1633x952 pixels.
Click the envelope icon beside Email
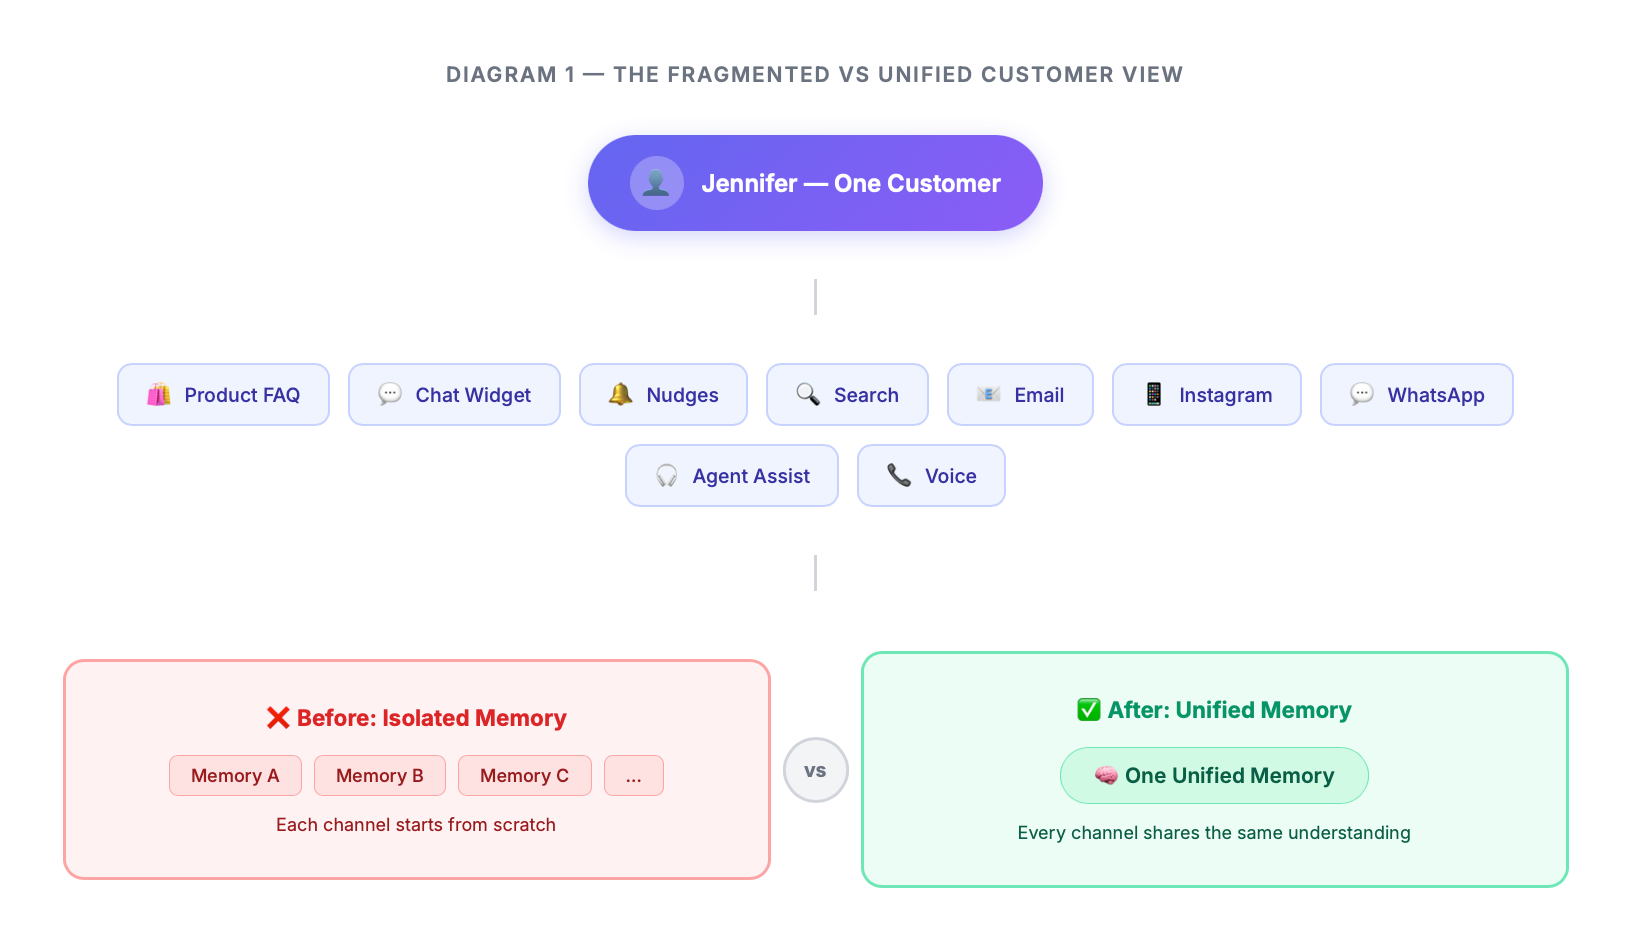click(x=988, y=394)
